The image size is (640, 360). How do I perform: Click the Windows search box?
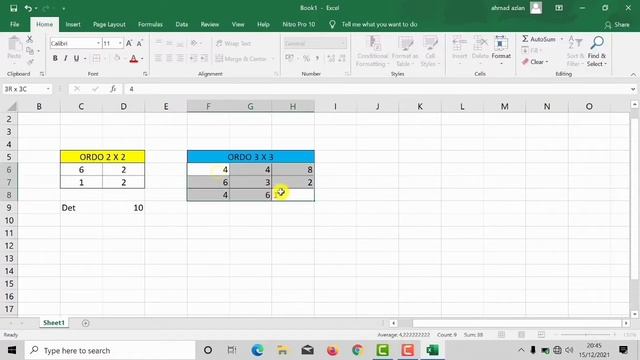(110, 350)
